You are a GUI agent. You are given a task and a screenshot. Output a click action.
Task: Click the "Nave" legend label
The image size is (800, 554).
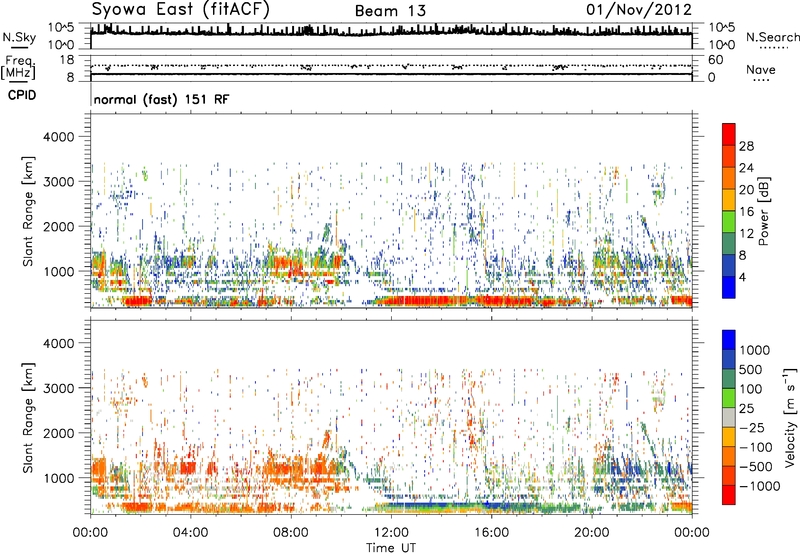click(760, 69)
